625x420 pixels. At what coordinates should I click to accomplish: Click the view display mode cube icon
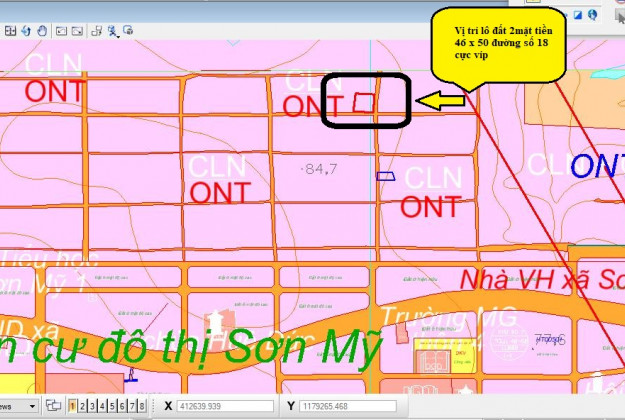tap(128, 30)
